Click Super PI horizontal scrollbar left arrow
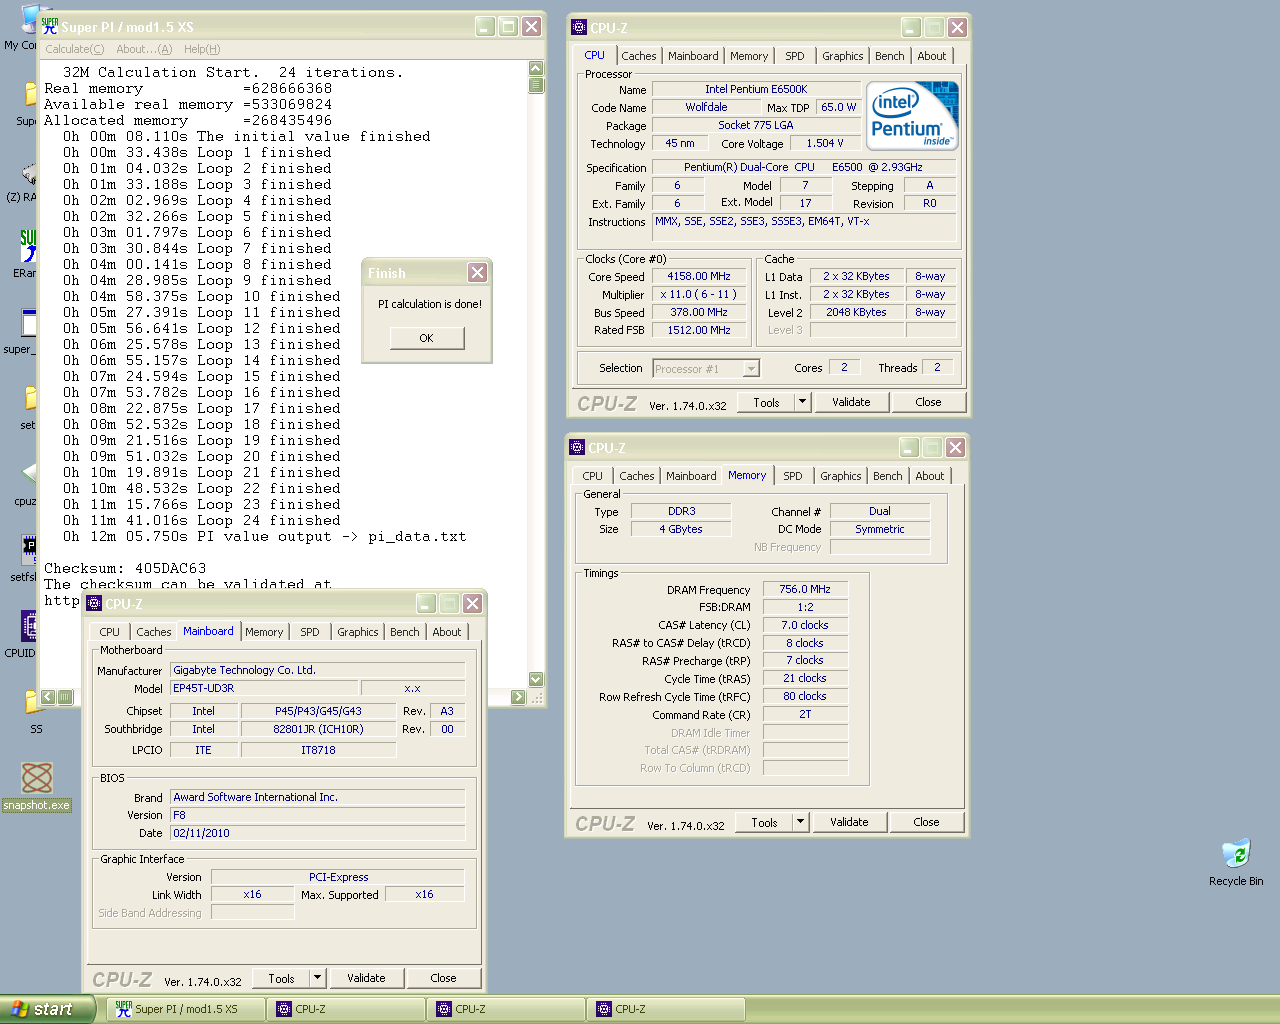This screenshot has height=1024, width=1280. pyautogui.click(x=48, y=697)
